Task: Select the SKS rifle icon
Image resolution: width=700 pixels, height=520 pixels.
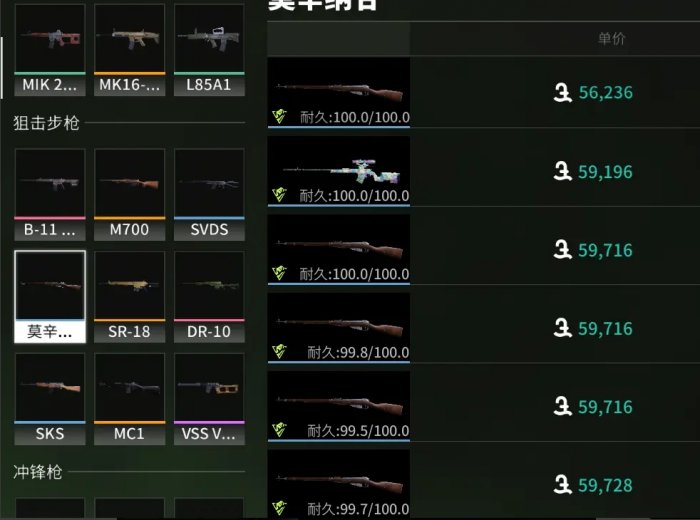Action: pyautogui.click(x=50, y=399)
